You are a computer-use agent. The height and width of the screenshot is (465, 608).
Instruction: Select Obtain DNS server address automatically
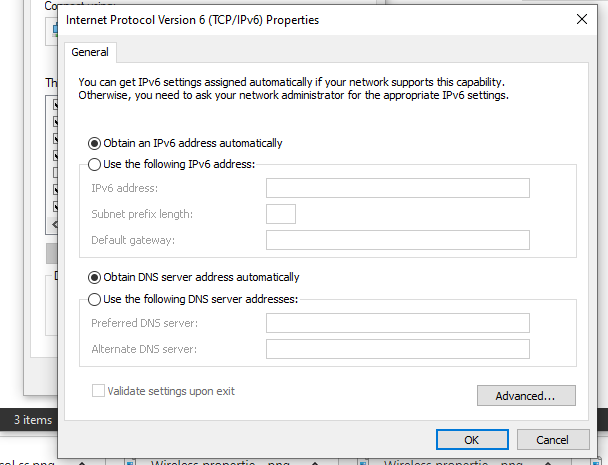(x=96, y=277)
